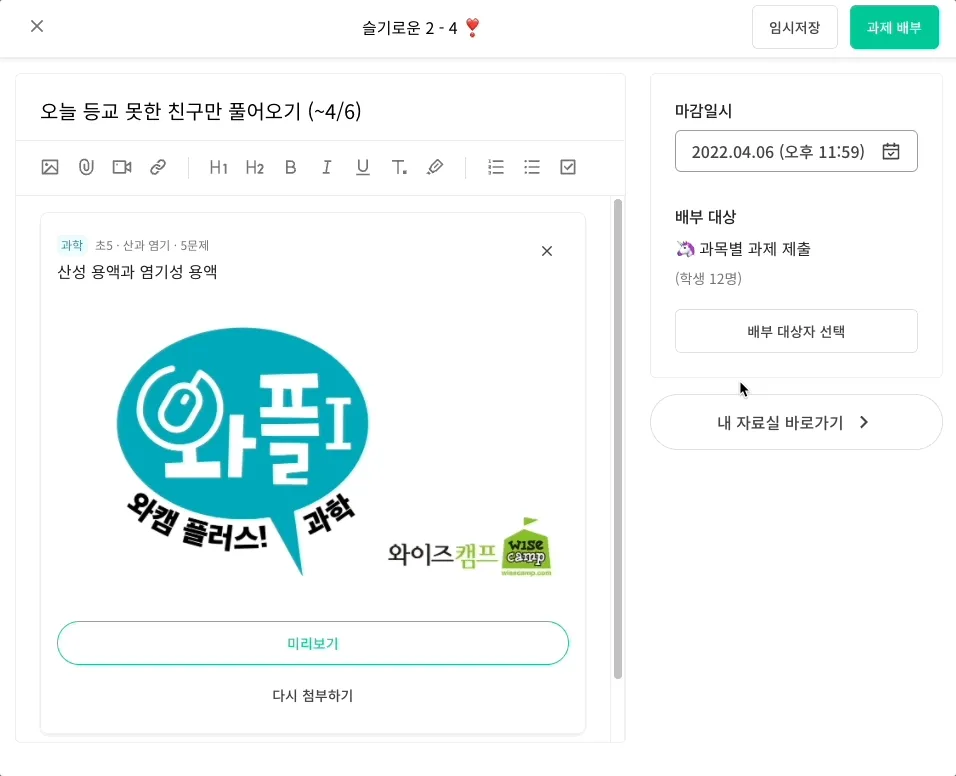Apply Heading 2 style

pos(254,167)
